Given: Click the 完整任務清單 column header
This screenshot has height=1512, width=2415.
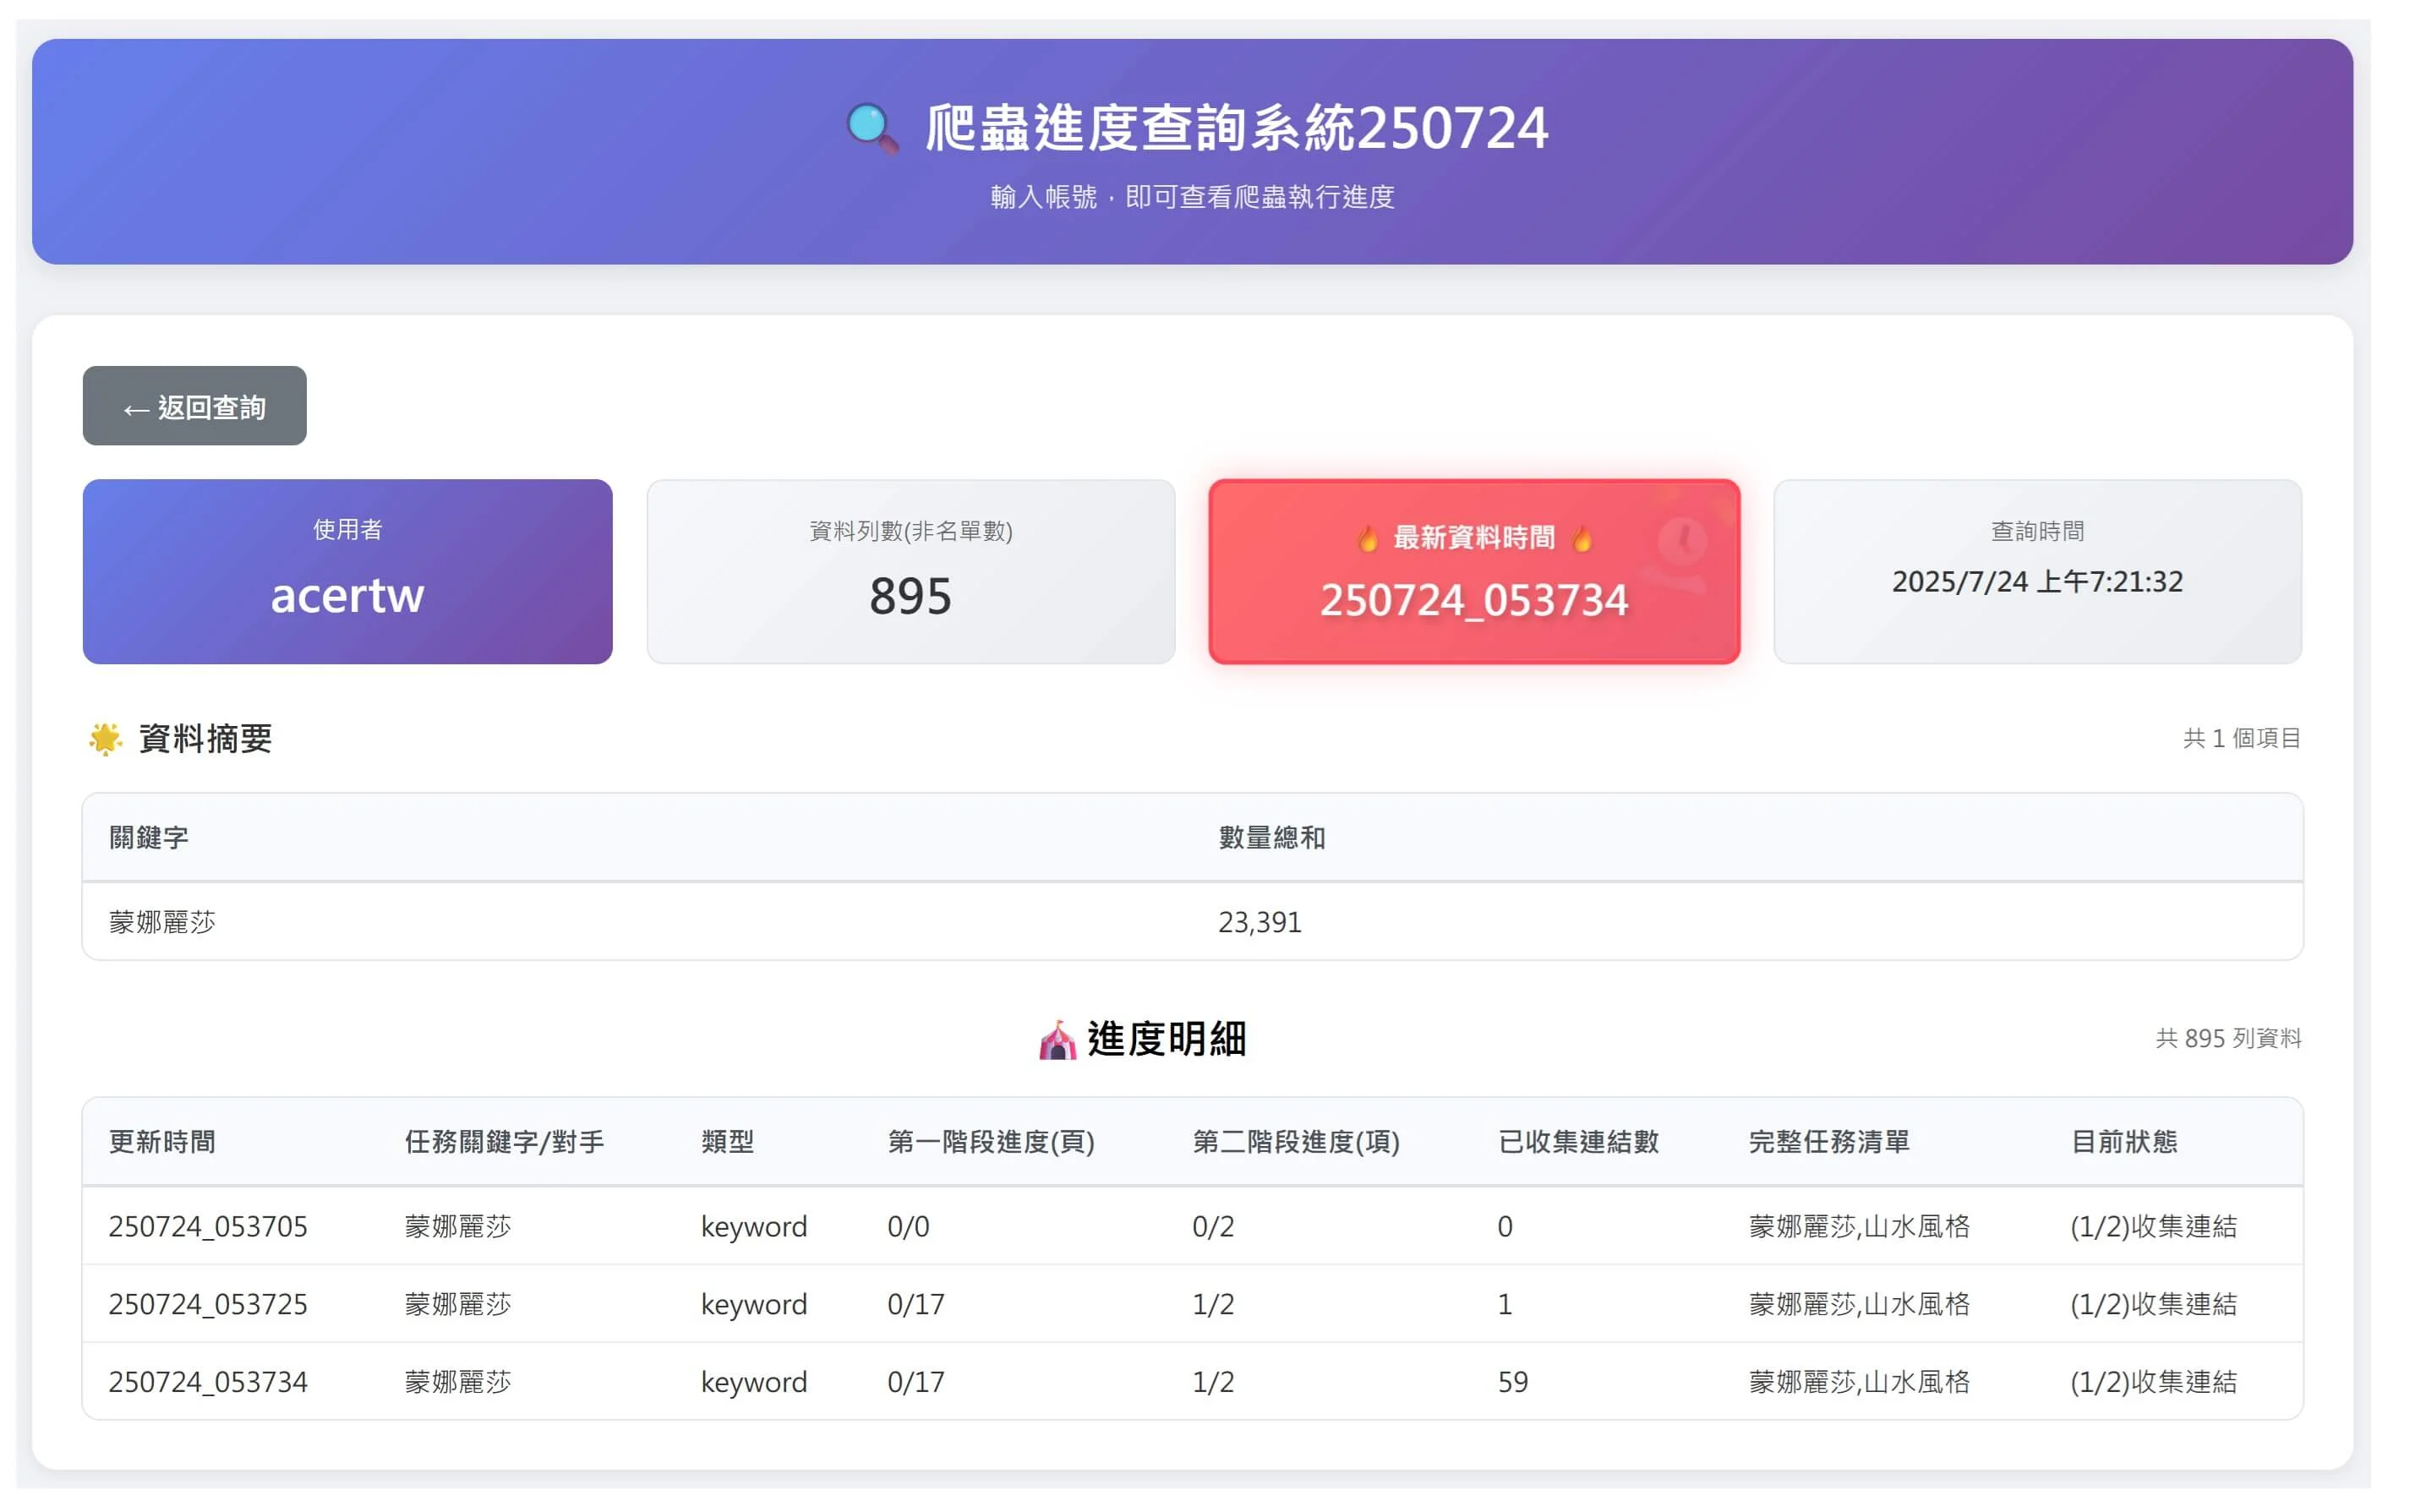Looking at the screenshot, I should tap(1829, 1142).
